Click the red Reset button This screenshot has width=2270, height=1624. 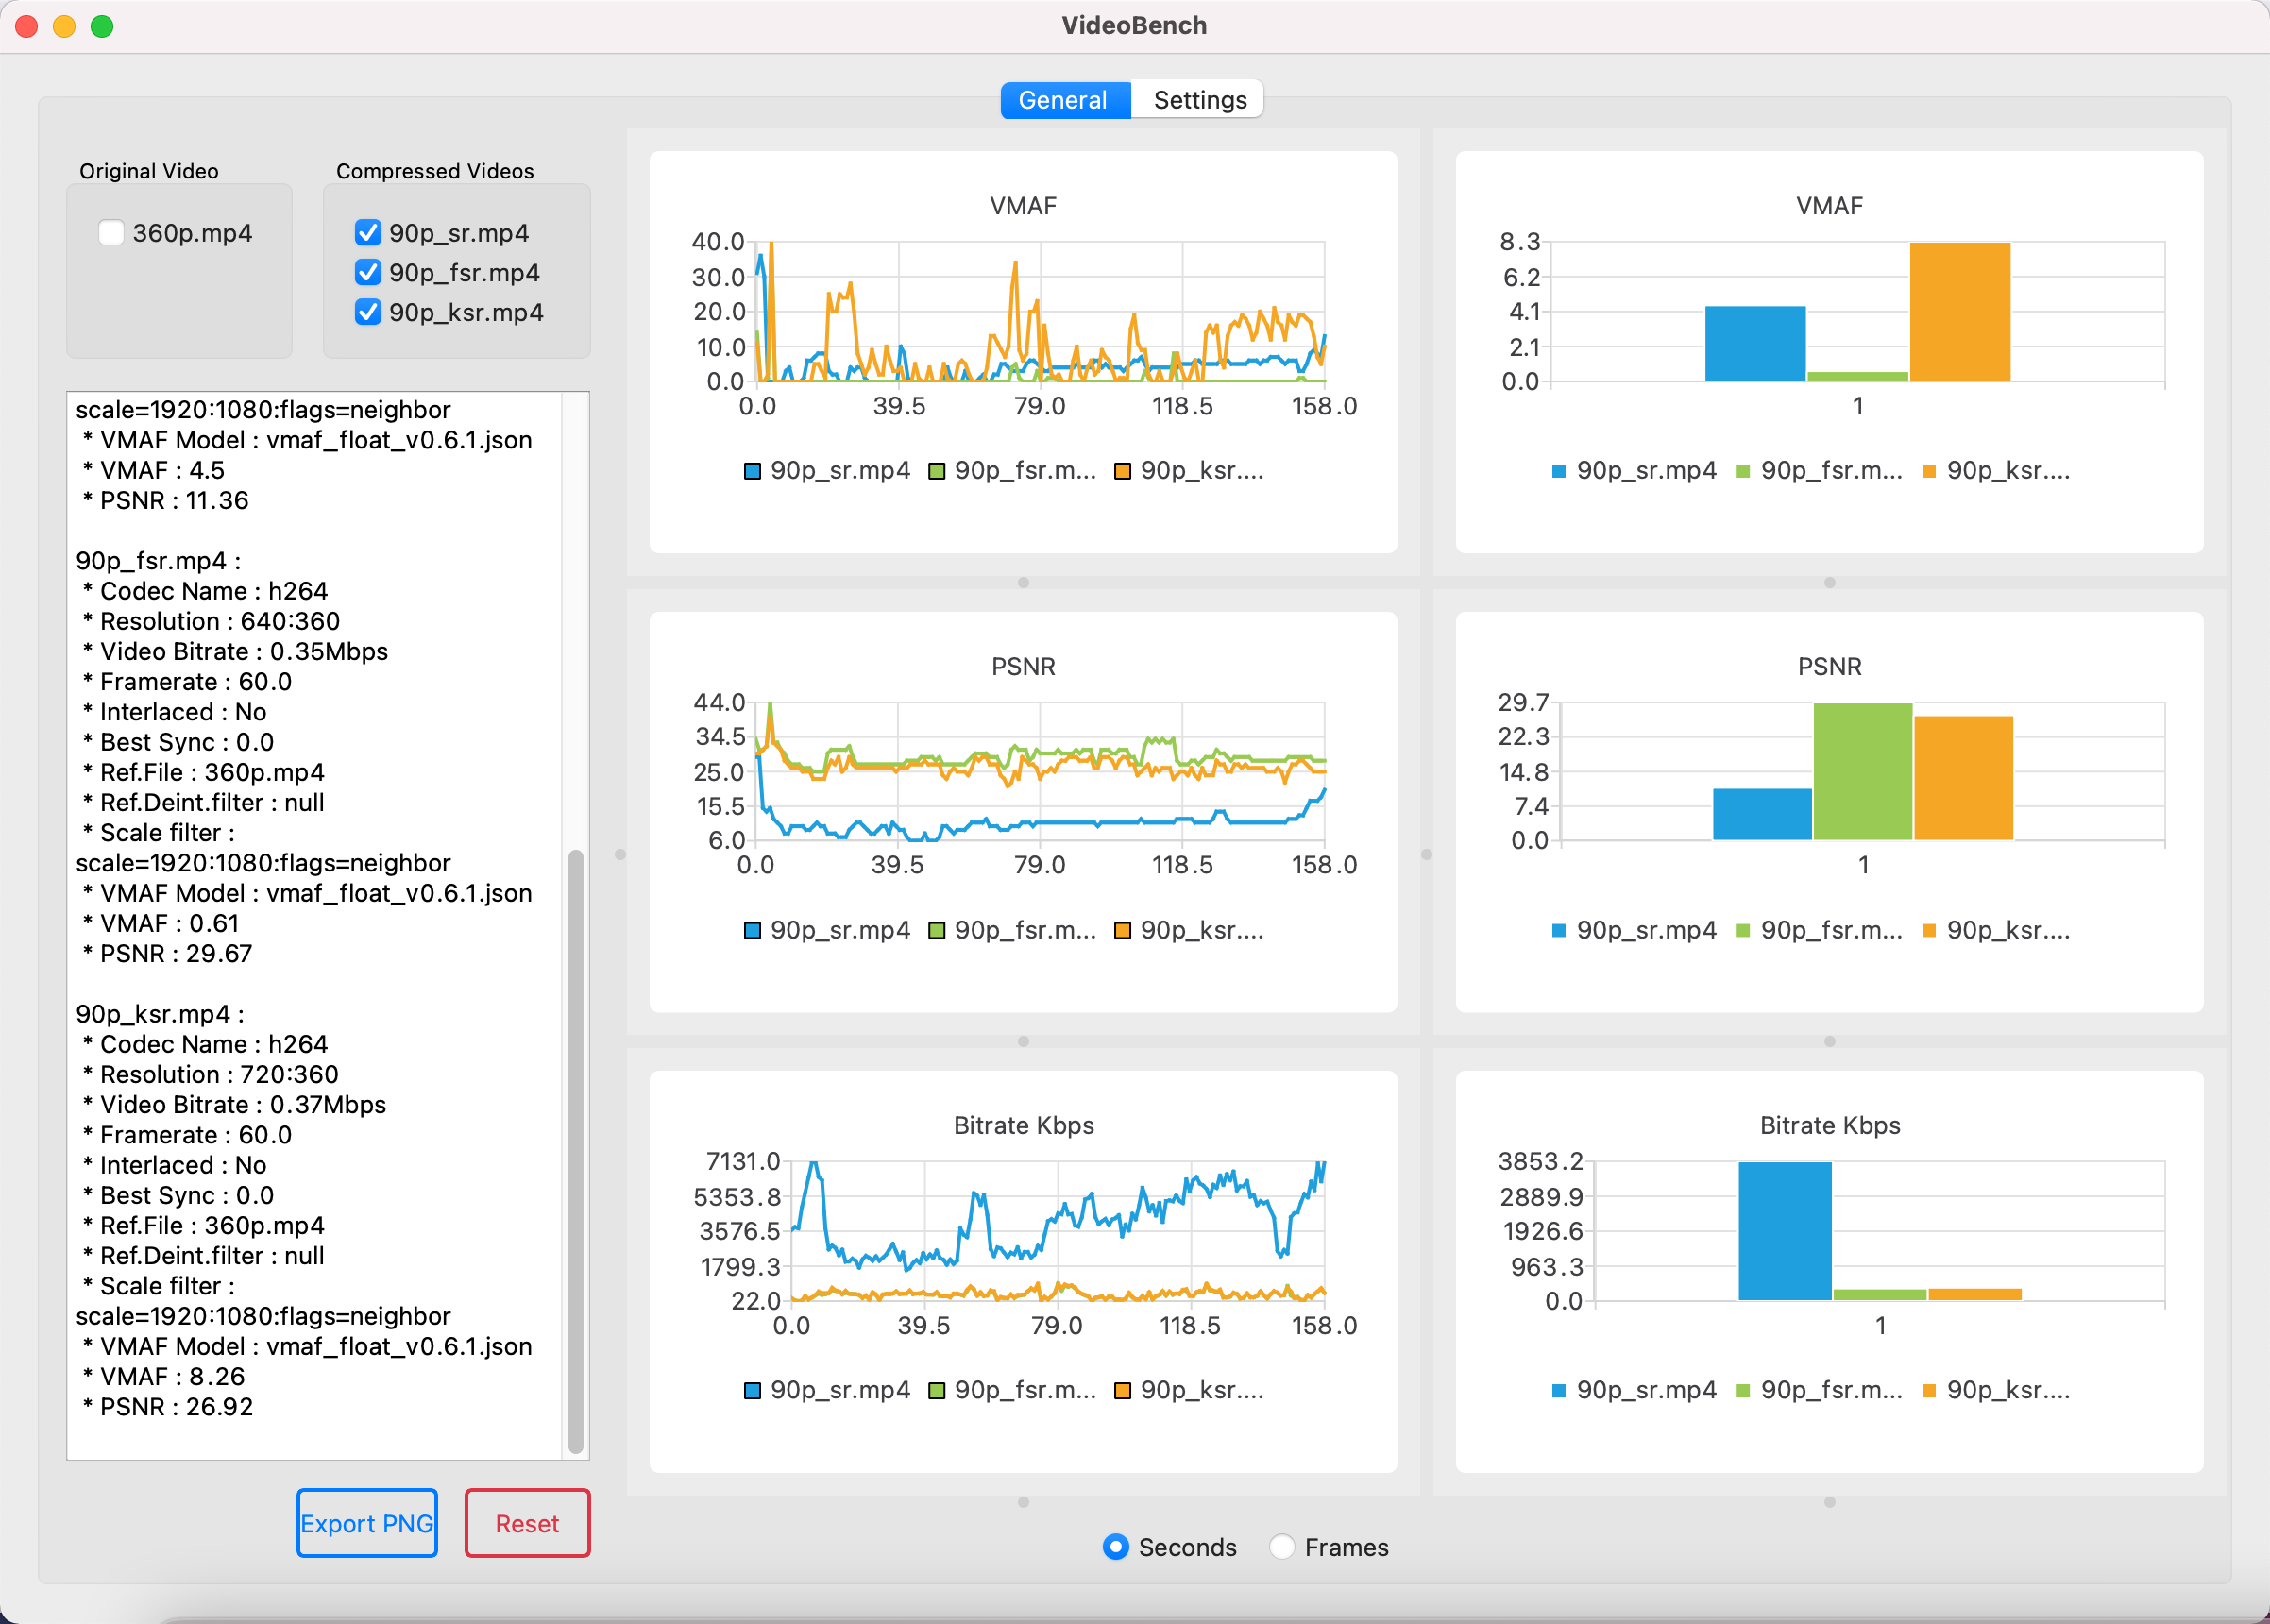[527, 1523]
